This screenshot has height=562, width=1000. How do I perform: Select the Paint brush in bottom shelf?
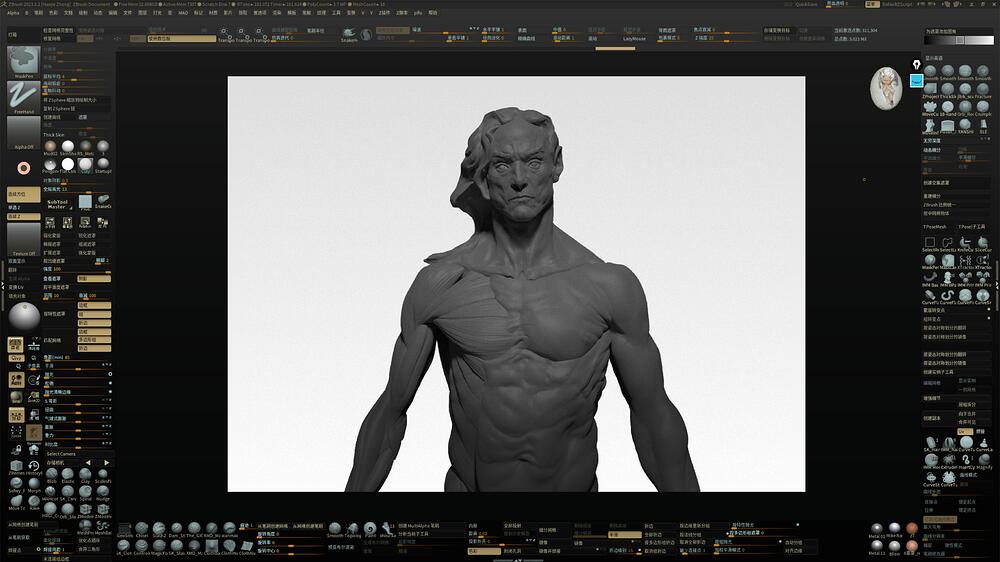[370, 529]
